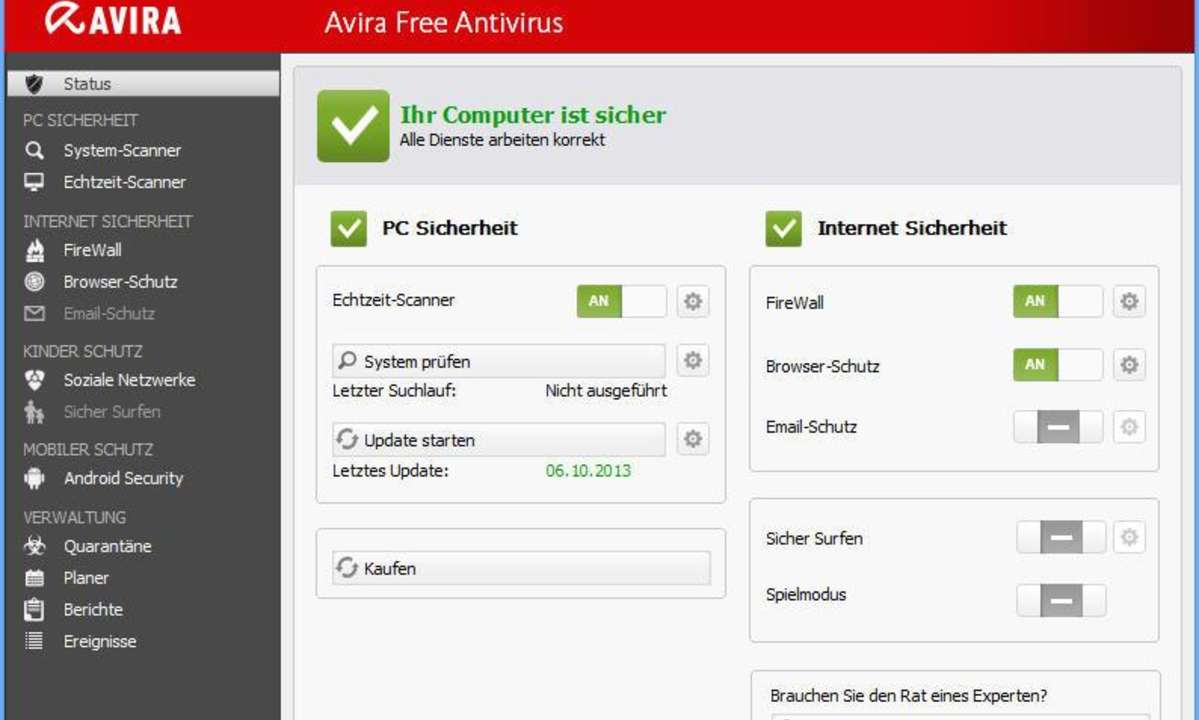Toggle the FireWall AN switch
The height and width of the screenshot is (720, 1199).
[1058, 301]
